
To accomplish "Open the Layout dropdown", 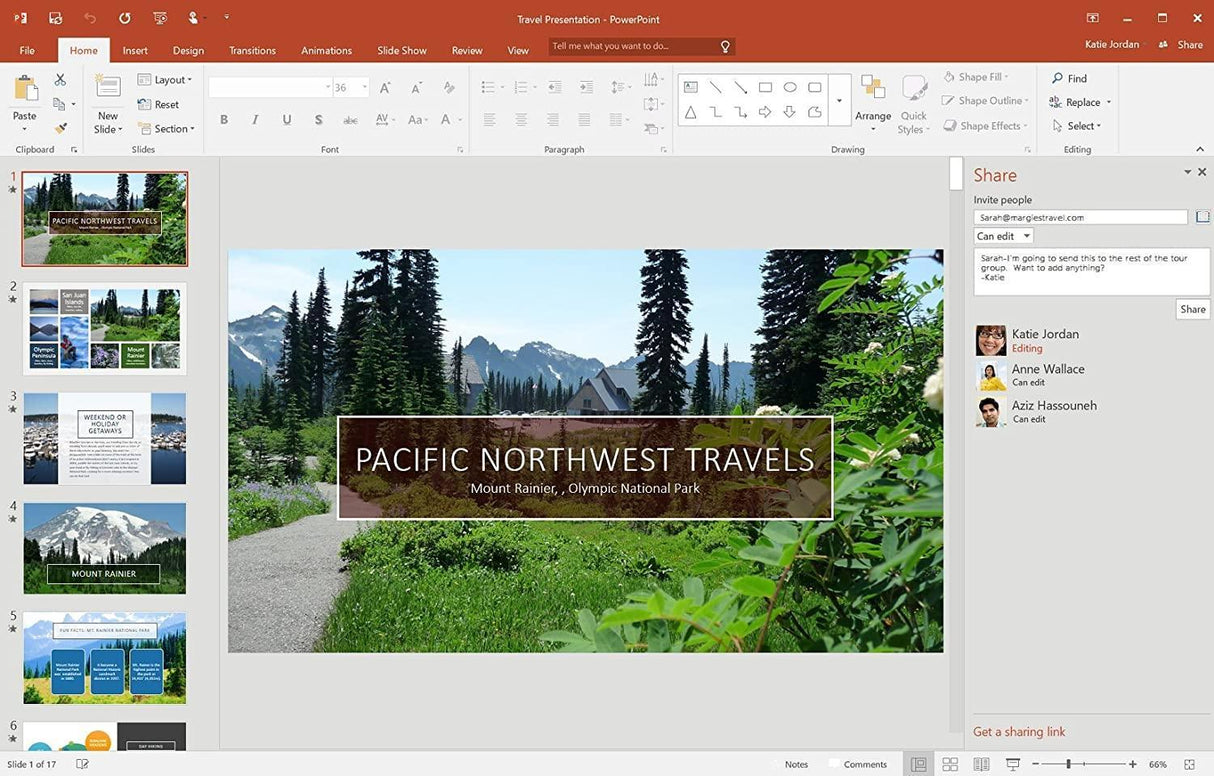I will 164,79.
